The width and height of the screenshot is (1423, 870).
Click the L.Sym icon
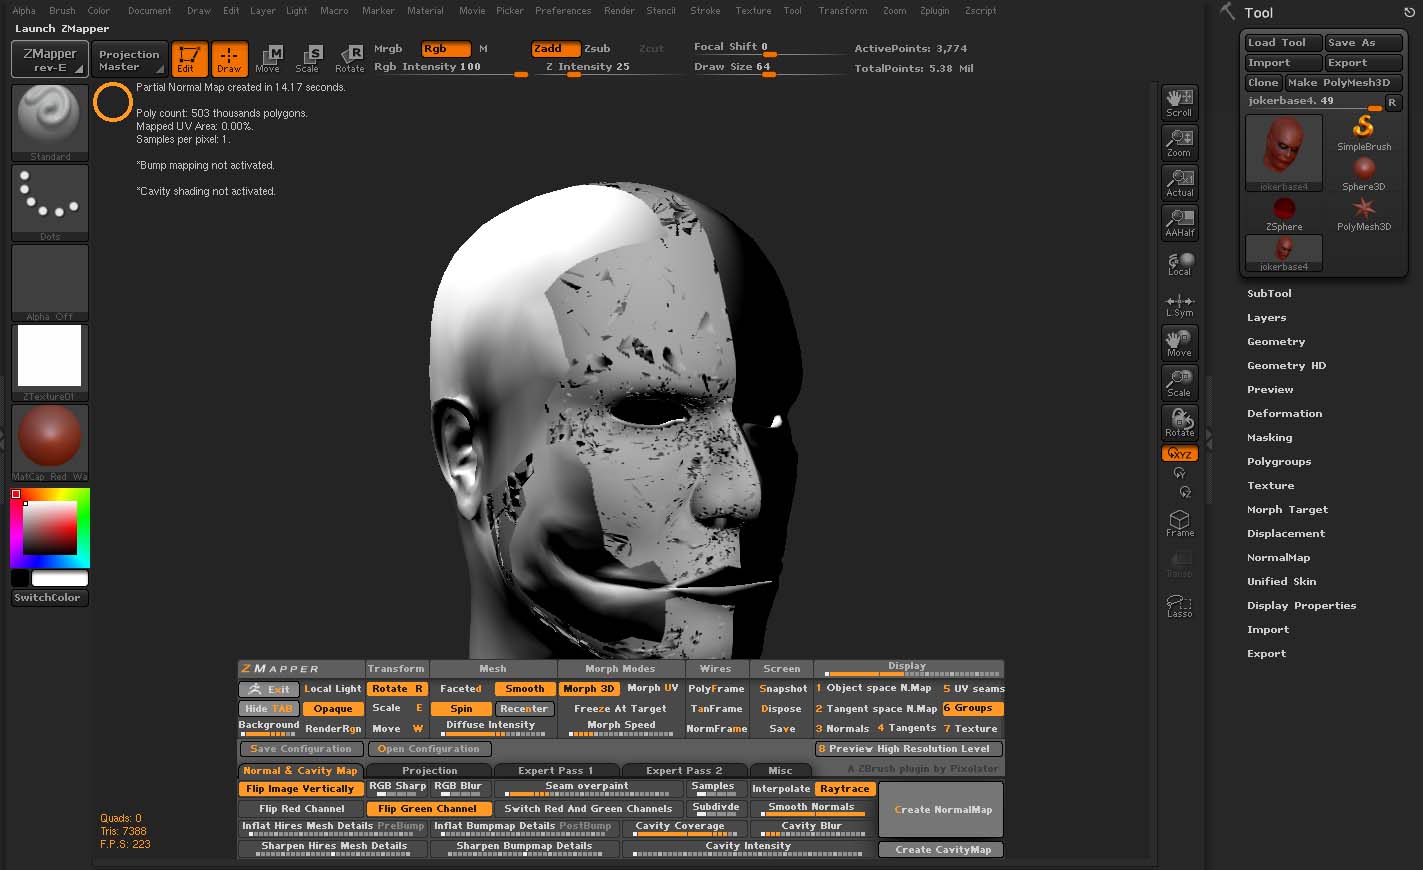click(x=1179, y=305)
